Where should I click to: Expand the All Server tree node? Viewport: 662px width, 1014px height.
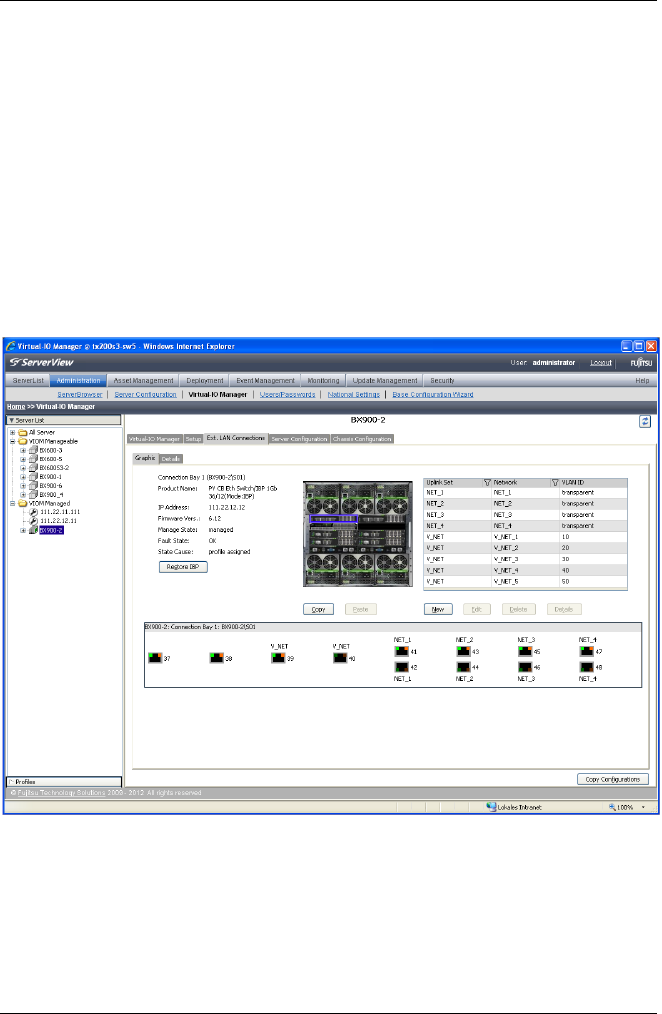click(x=12, y=433)
